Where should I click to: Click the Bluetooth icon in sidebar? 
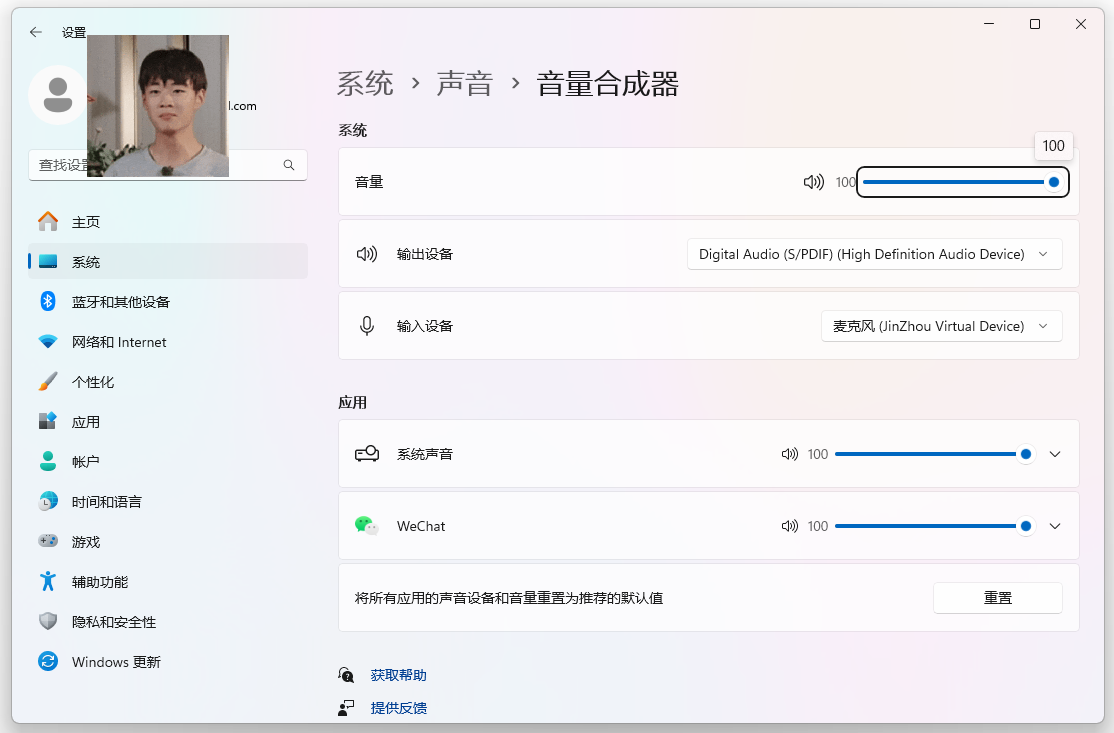48,301
